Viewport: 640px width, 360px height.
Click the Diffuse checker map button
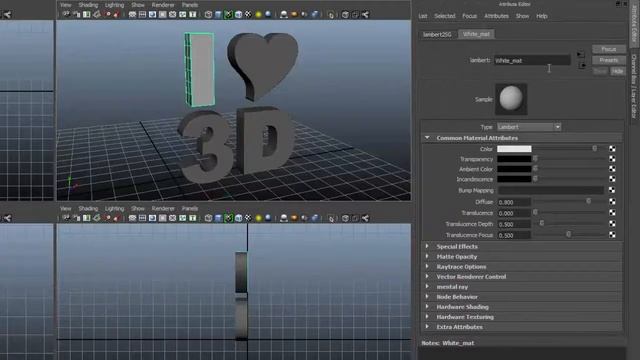point(612,201)
